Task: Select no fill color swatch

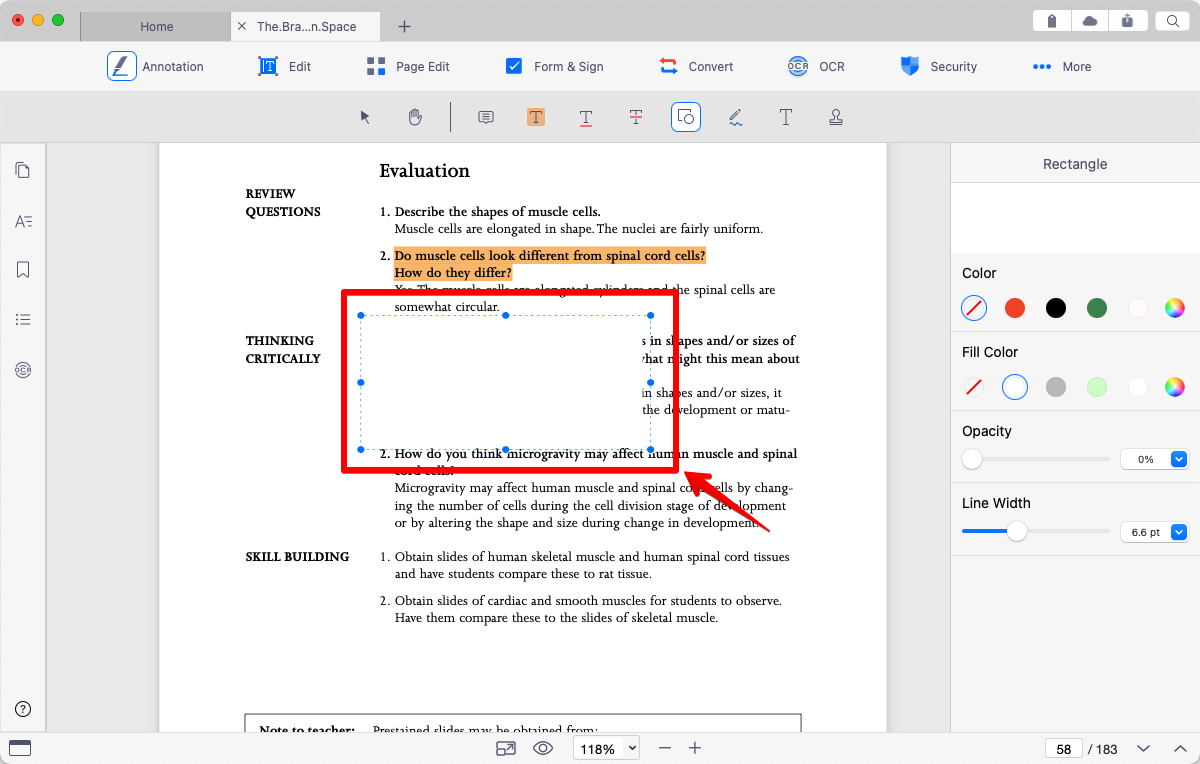Action: coord(973,387)
